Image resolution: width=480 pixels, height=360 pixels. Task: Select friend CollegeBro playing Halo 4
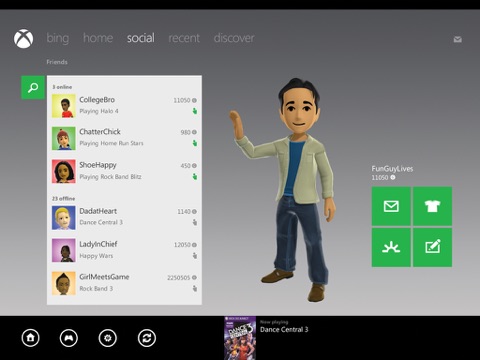coord(124,106)
